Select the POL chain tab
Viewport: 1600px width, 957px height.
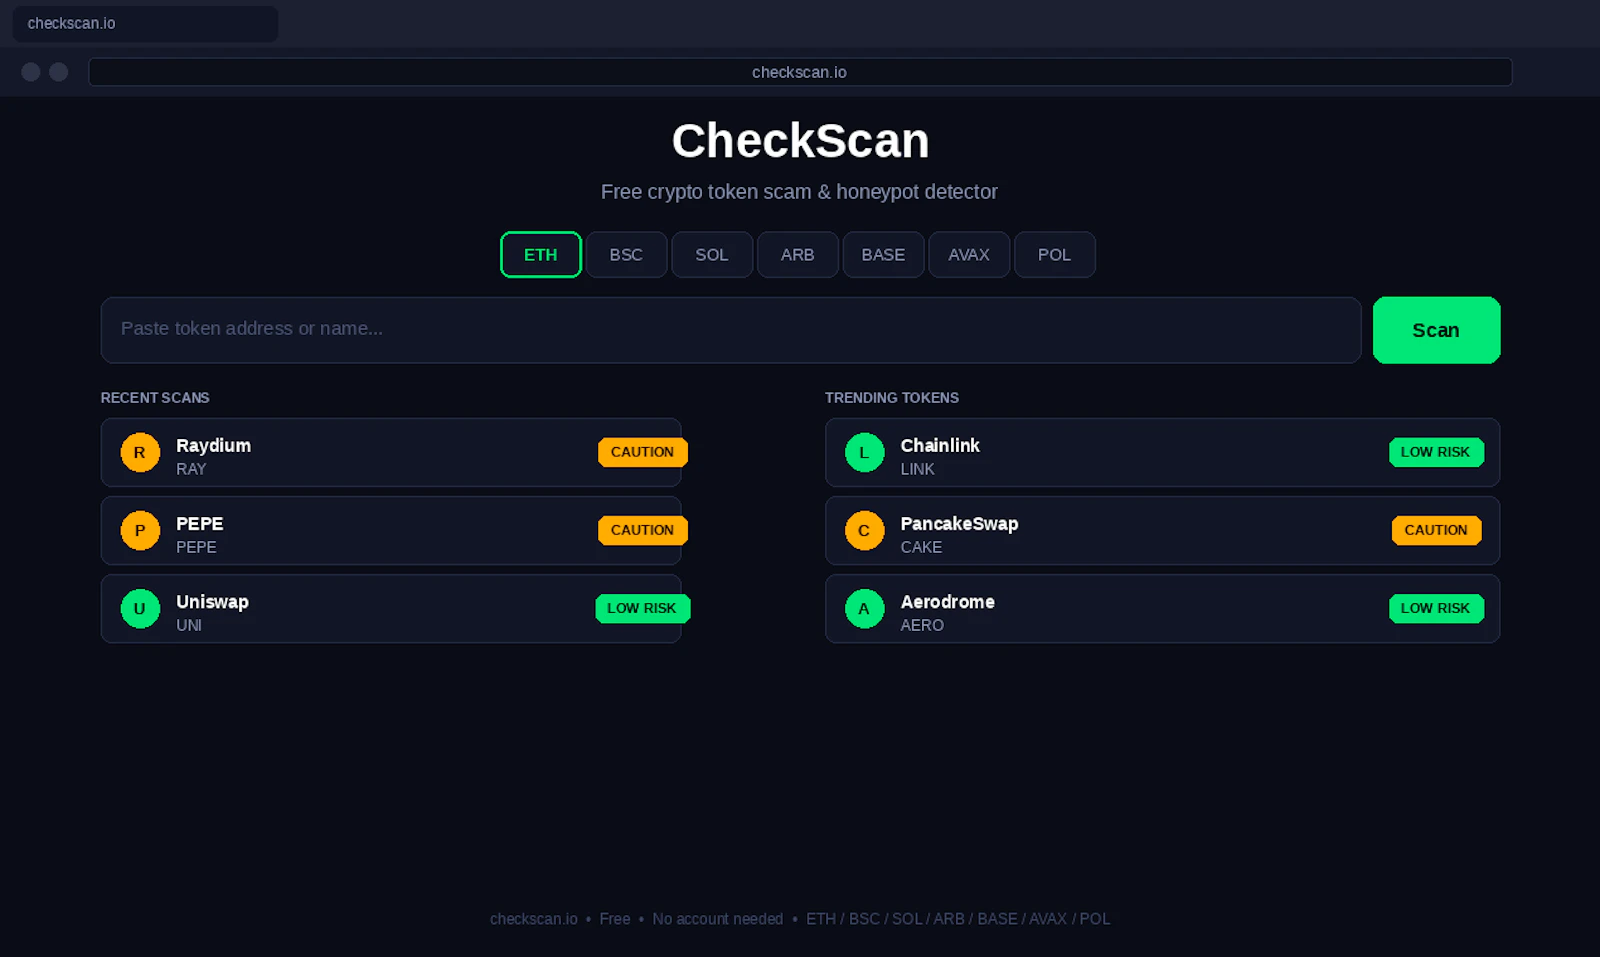click(x=1054, y=254)
